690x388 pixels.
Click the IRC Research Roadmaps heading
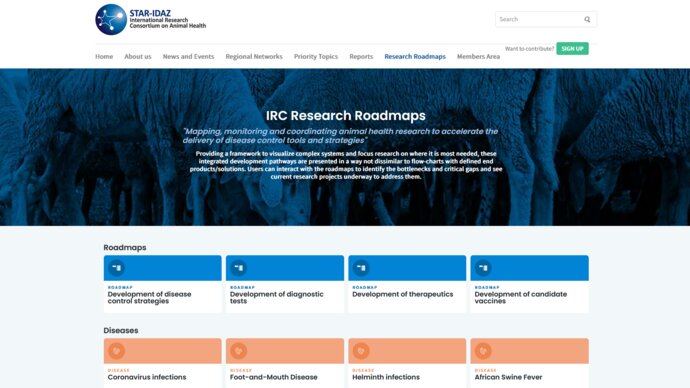[345, 115]
